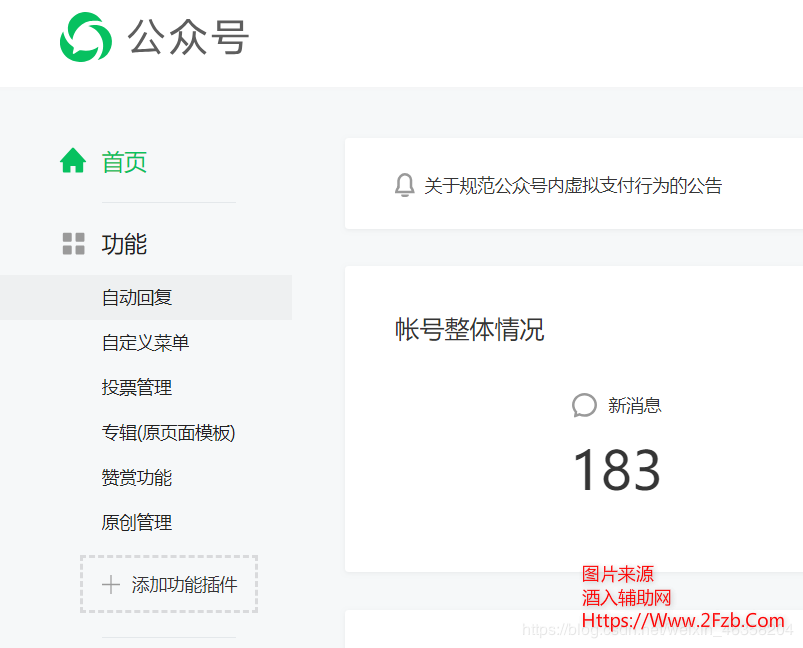This screenshot has height=648, width=803.
Task: Open the 关于规范公众号内虚拟支付行为的公告 announcement
Action: coord(572,185)
